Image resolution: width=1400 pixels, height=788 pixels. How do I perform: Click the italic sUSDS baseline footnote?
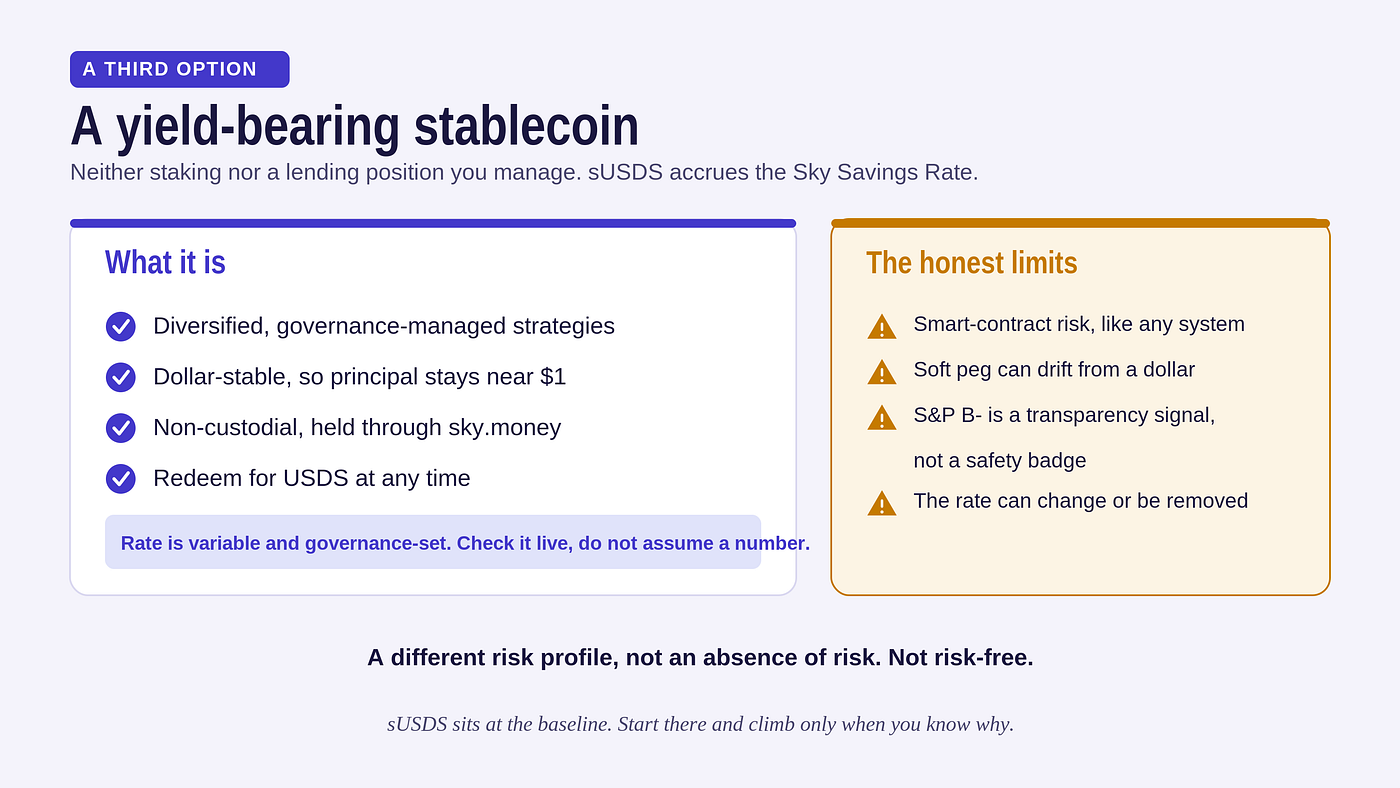[x=700, y=724]
